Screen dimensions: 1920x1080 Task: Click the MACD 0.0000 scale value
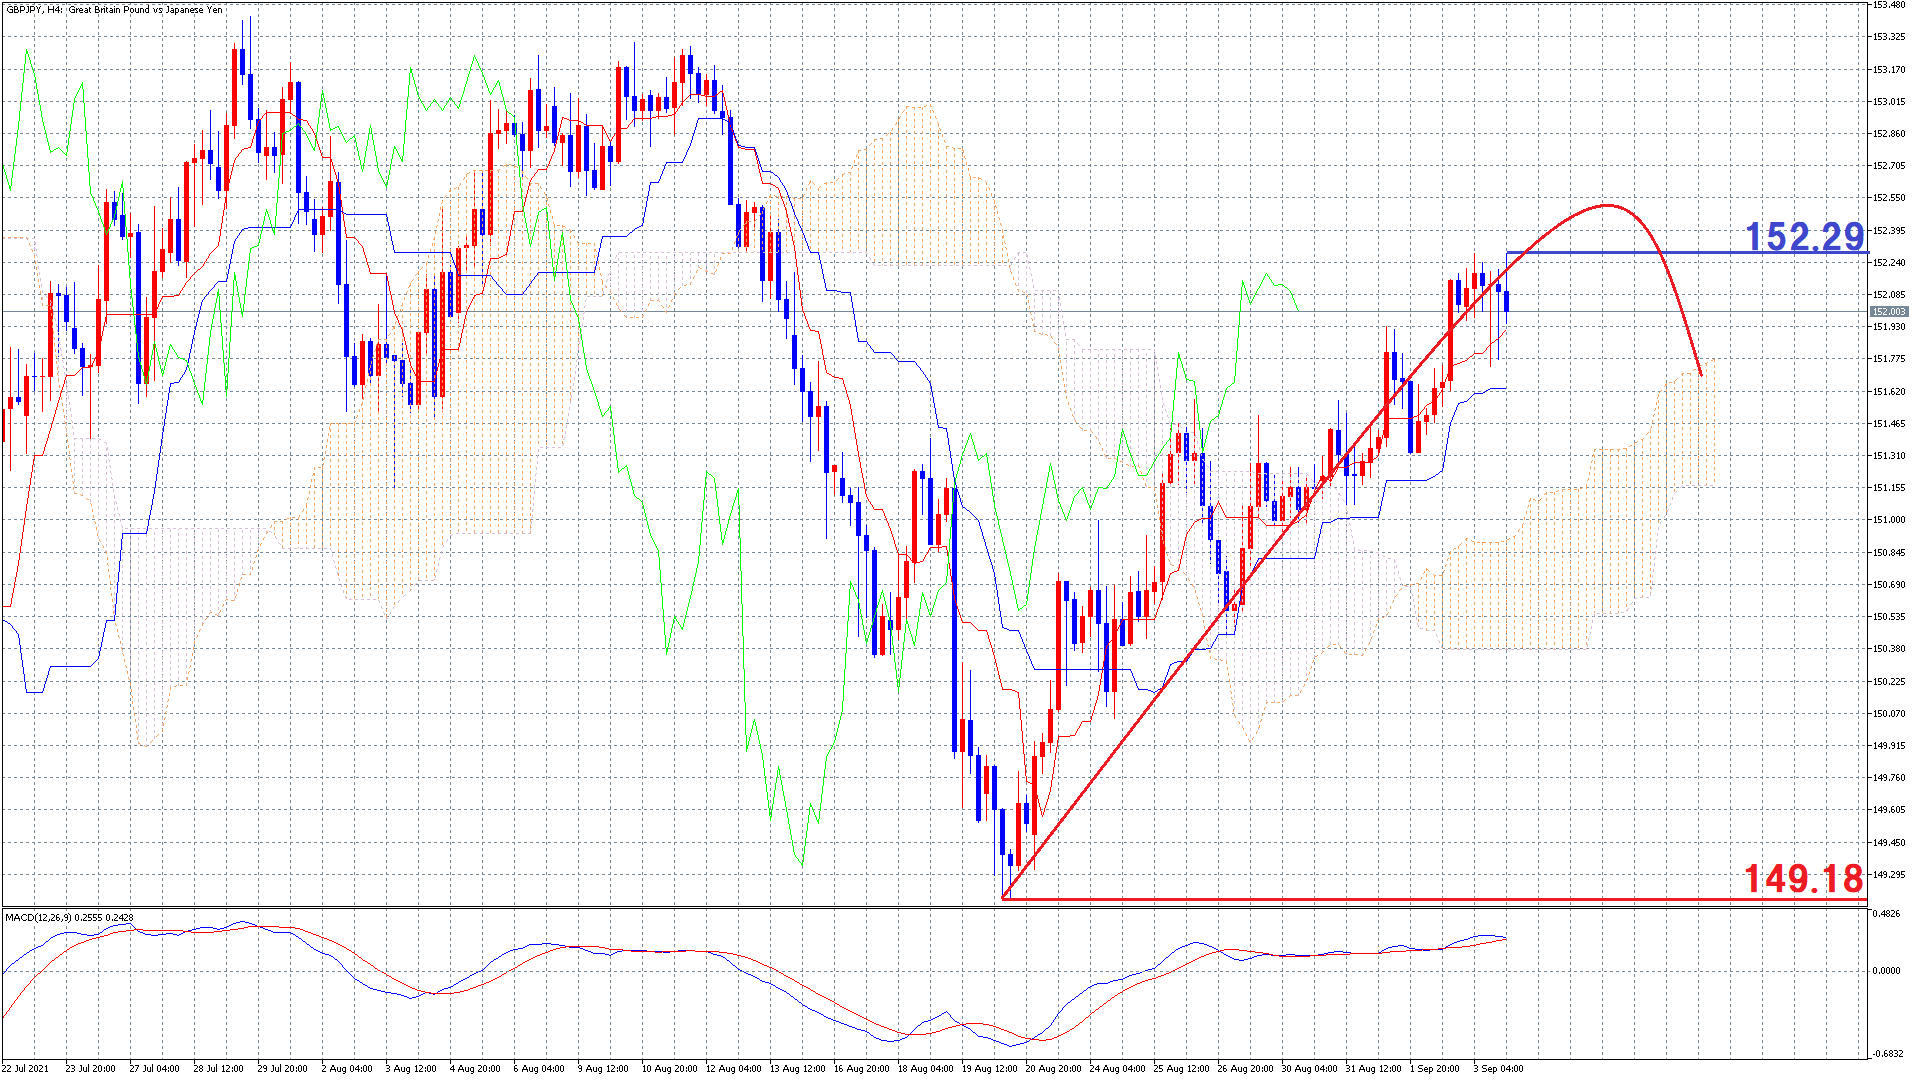pos(1887,970)
